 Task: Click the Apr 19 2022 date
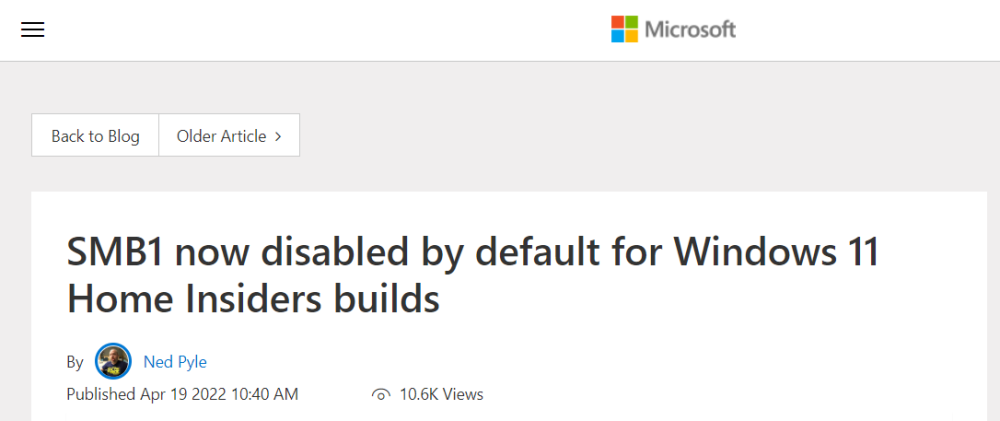[x=183, y=394]
